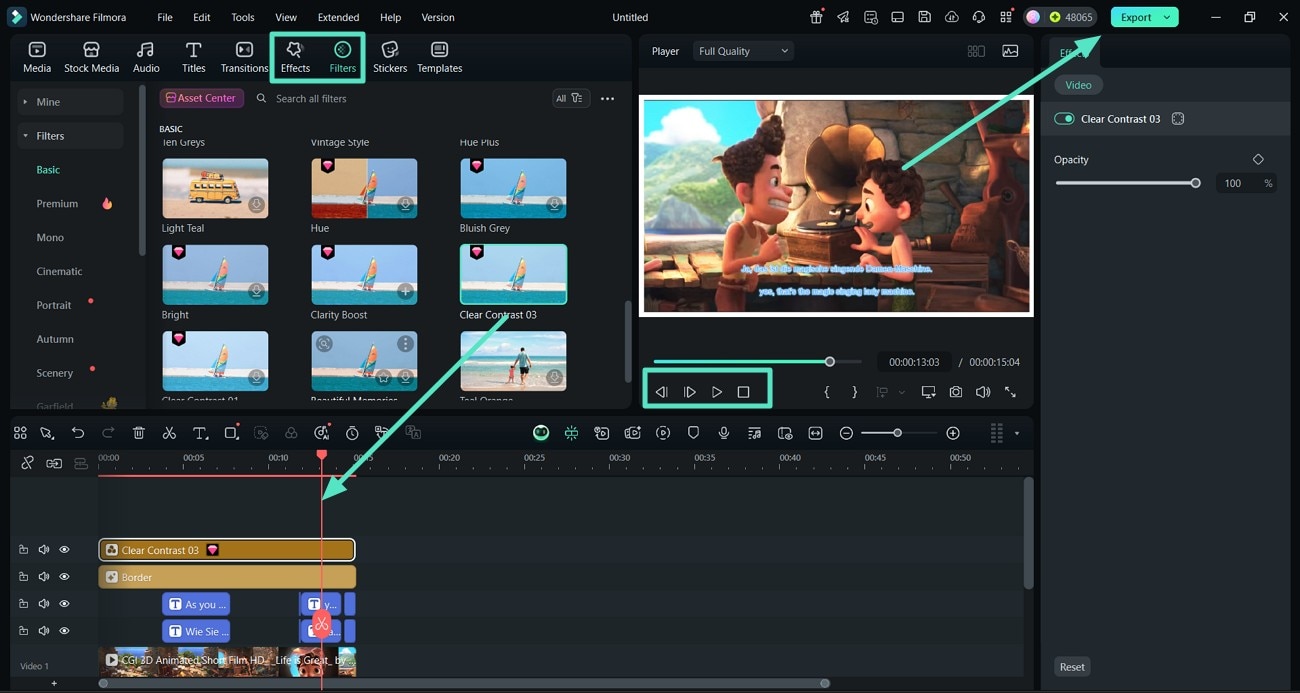Click the Crop tool icon
Viewport: 1300px width, 693px height.
231,433
